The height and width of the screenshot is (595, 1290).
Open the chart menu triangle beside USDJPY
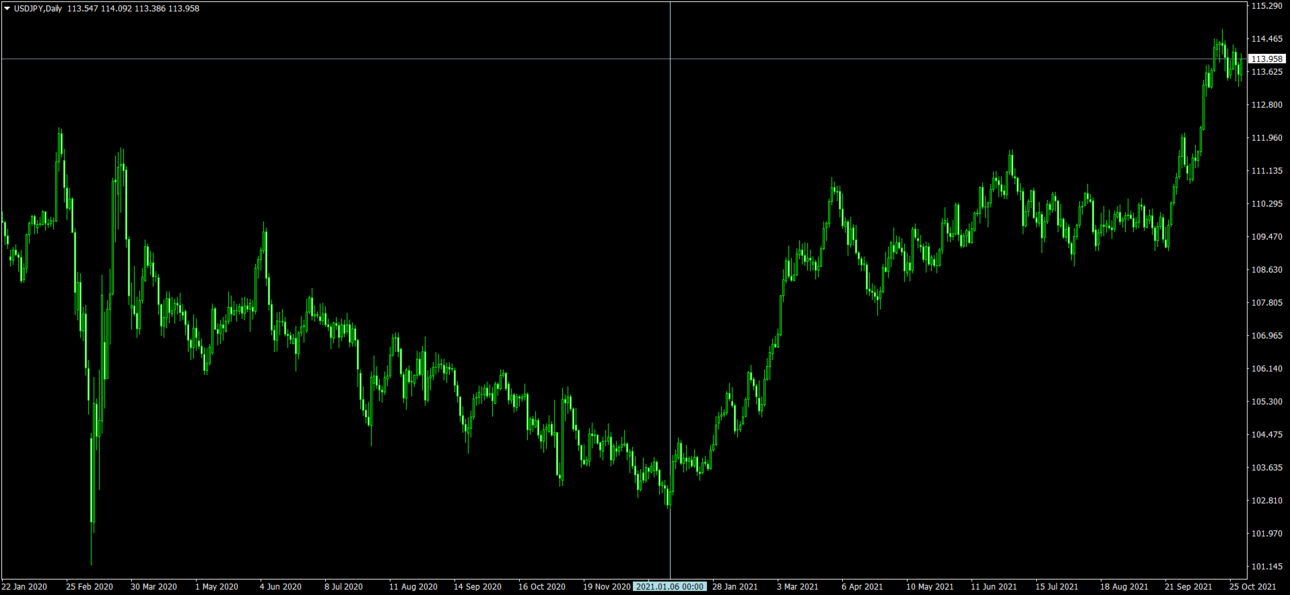[7, 9]
